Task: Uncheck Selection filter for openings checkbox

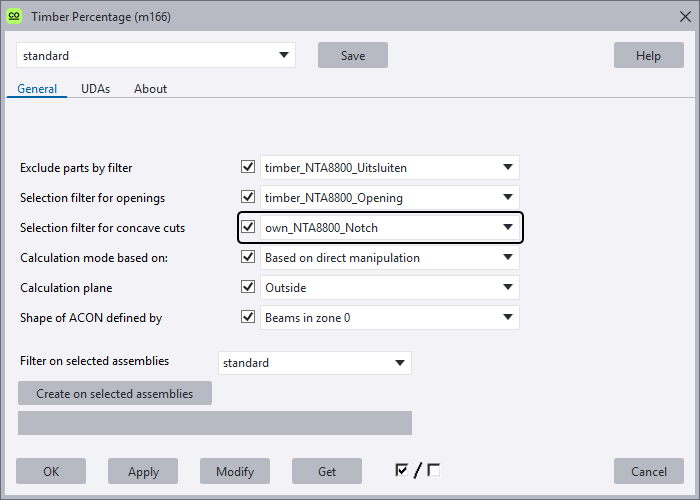Action: coord(248,198)
